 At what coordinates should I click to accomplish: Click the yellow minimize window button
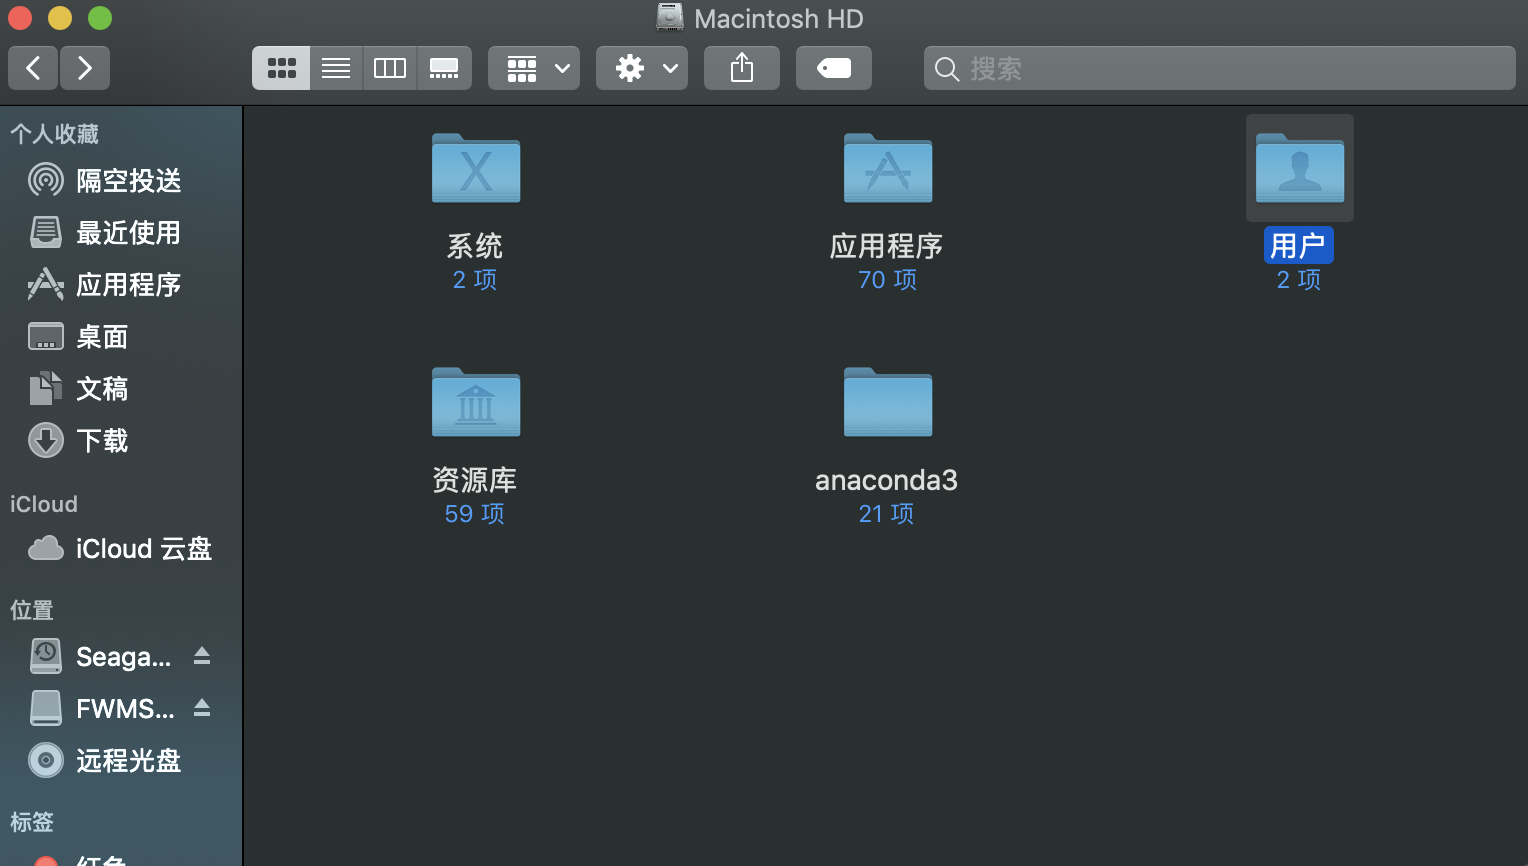pos(60,18)
